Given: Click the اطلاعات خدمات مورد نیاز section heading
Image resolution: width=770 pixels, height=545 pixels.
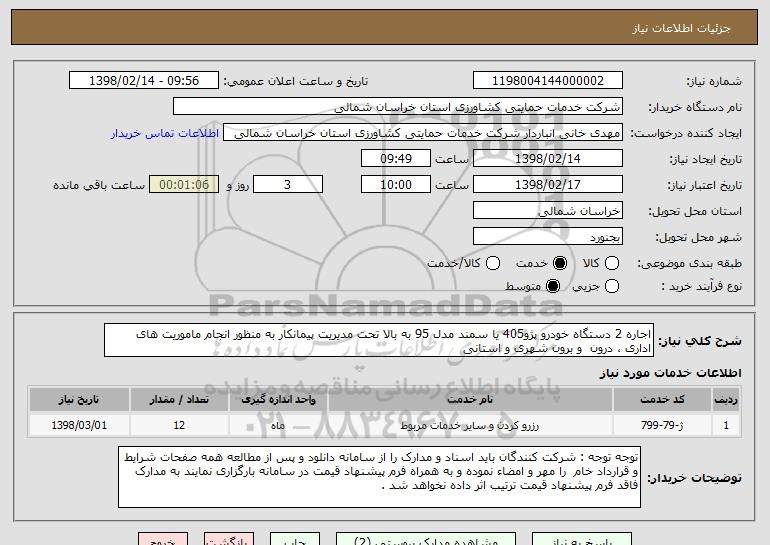Looking at the screenshot, I should [670, 373].
